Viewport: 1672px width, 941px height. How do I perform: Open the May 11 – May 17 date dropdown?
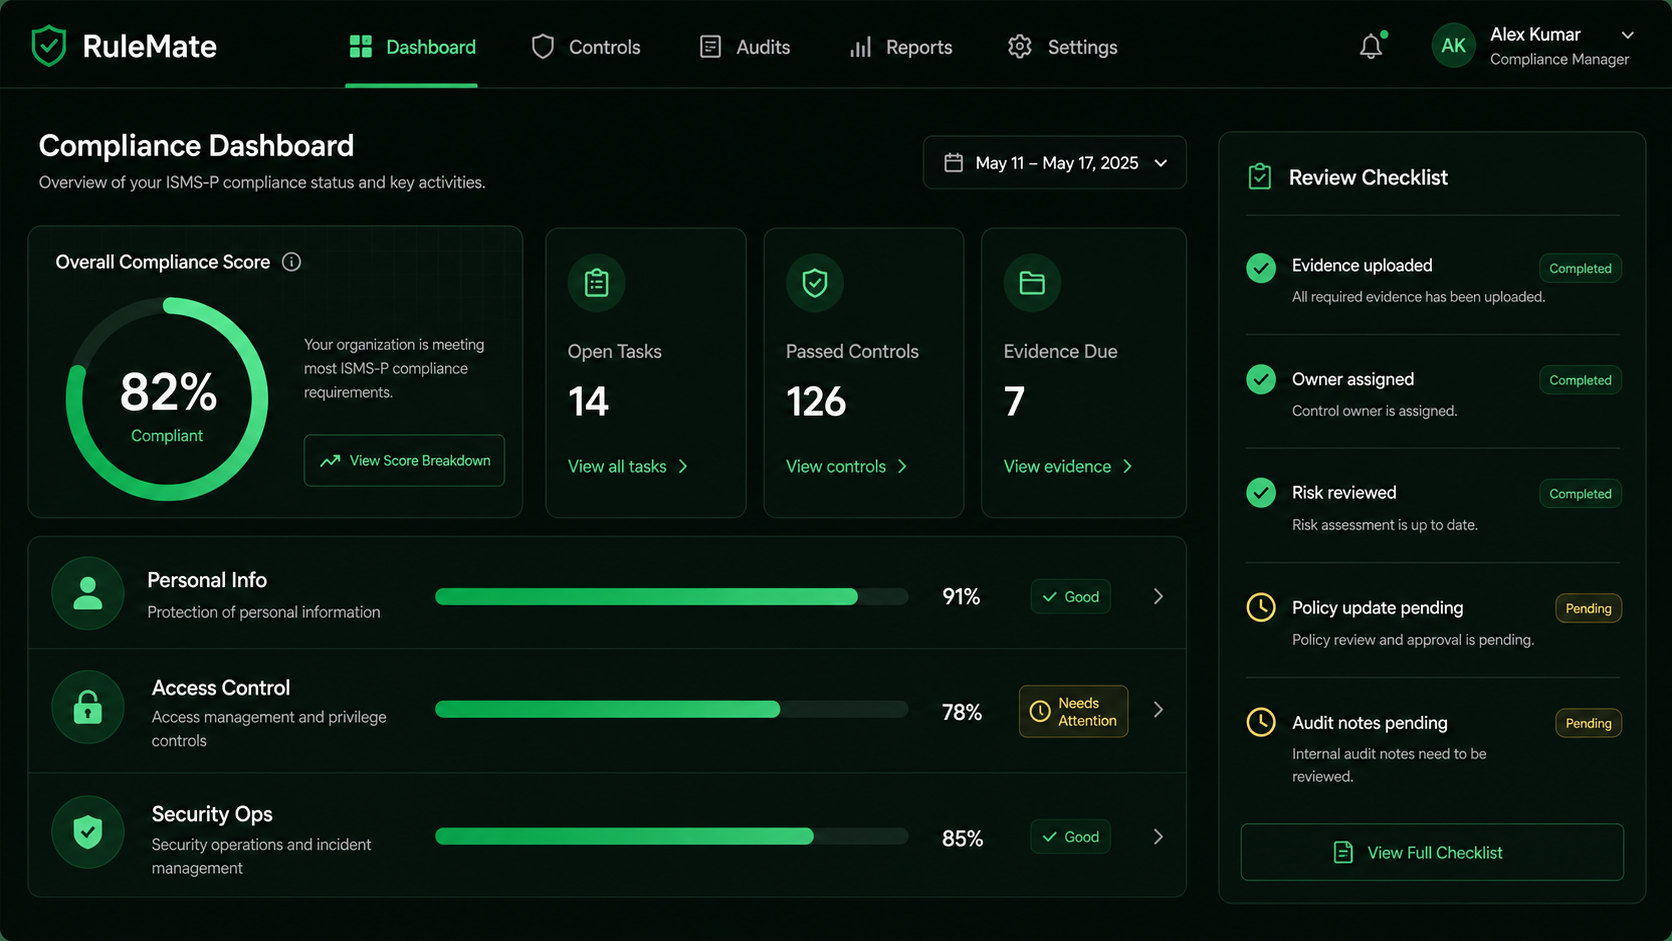[1054, 163]
